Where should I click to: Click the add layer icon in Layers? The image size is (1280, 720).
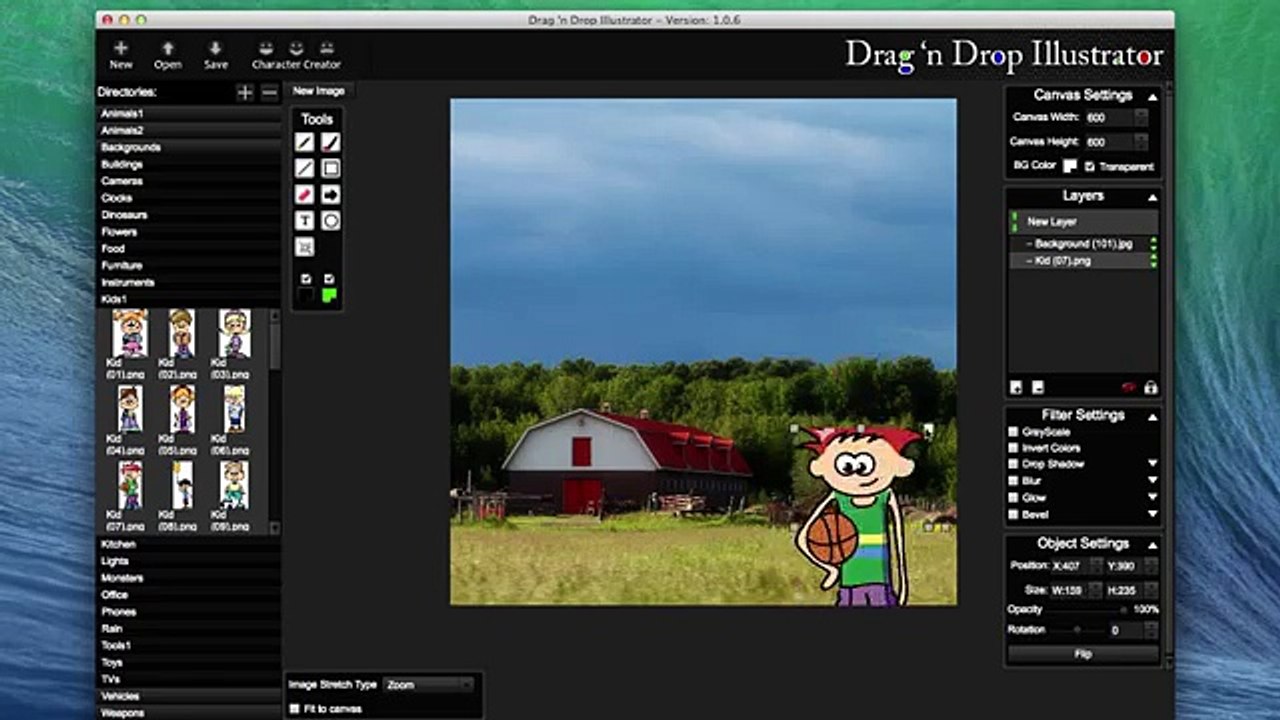[1017, 388]
